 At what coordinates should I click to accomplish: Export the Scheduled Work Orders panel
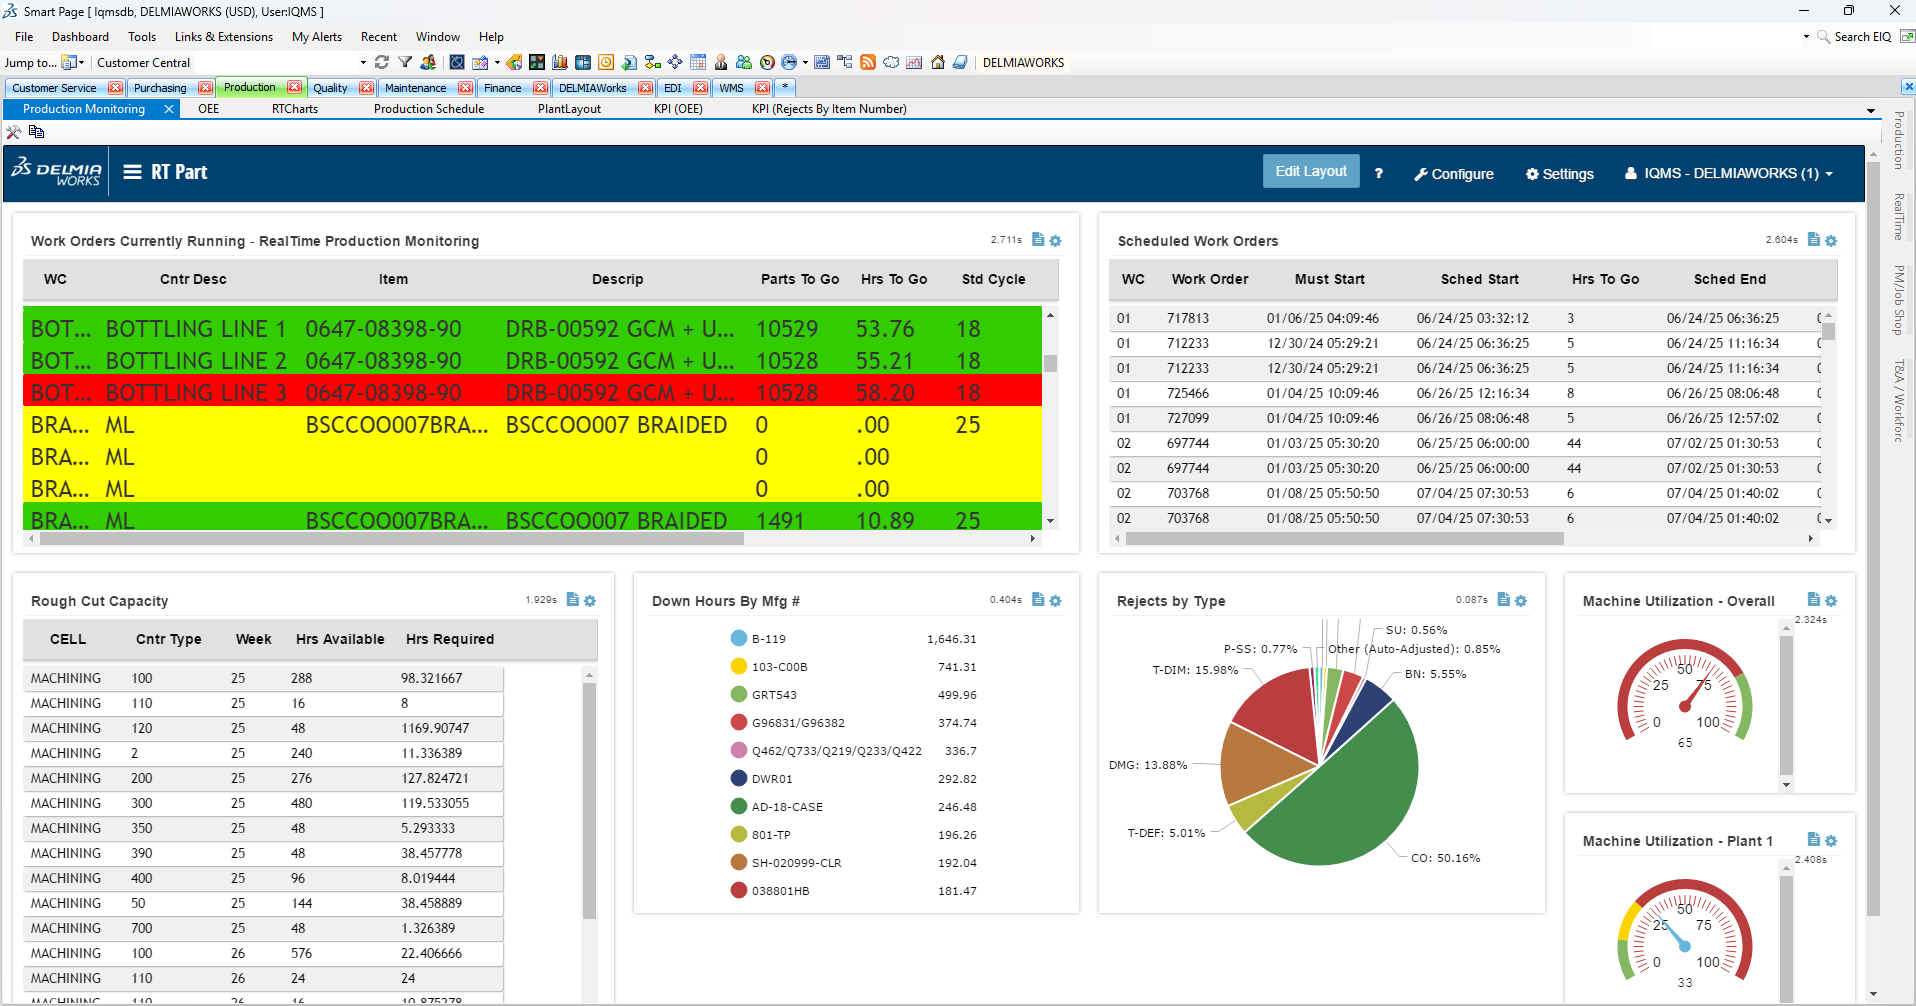1814,240
